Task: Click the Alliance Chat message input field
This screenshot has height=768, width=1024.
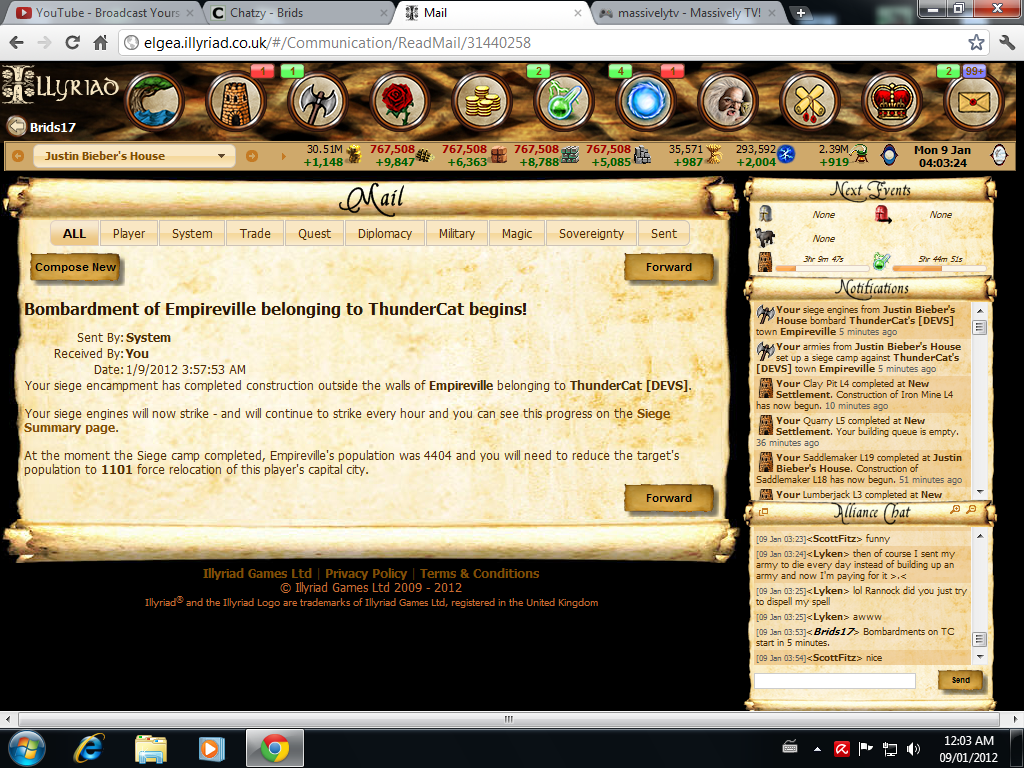Action: (834, 681)
